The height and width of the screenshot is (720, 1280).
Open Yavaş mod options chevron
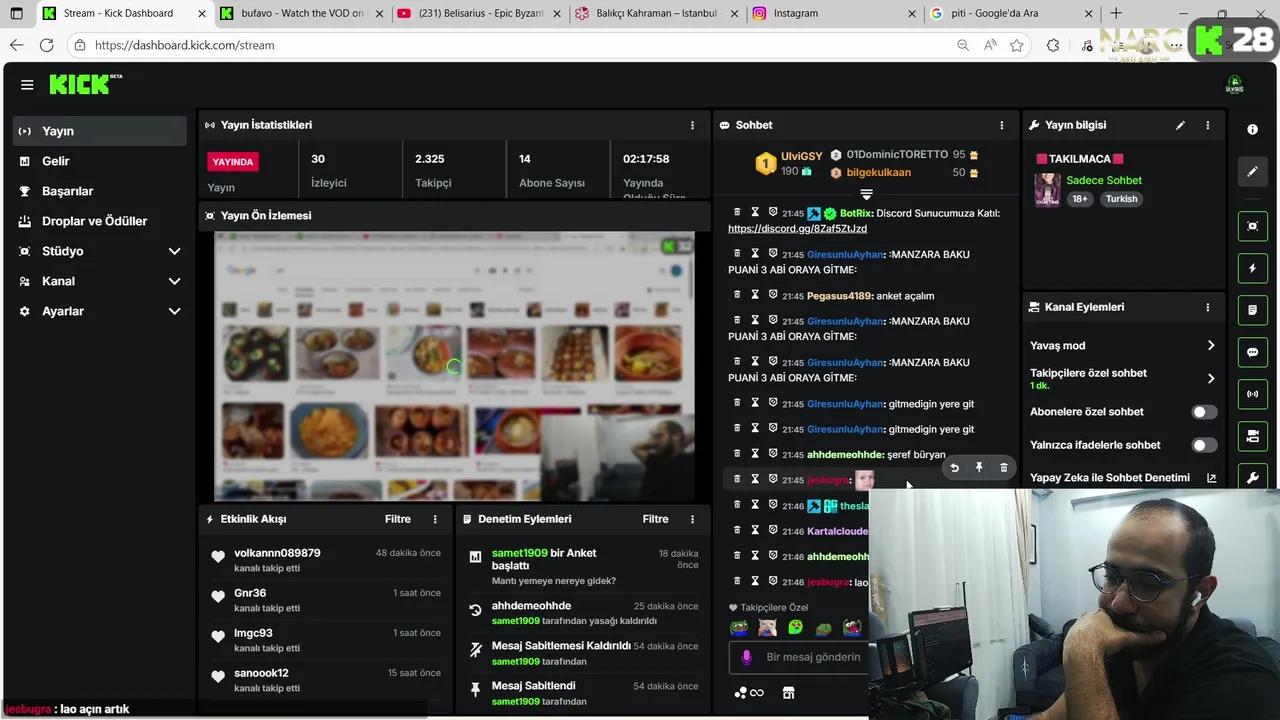(1210, 345)
